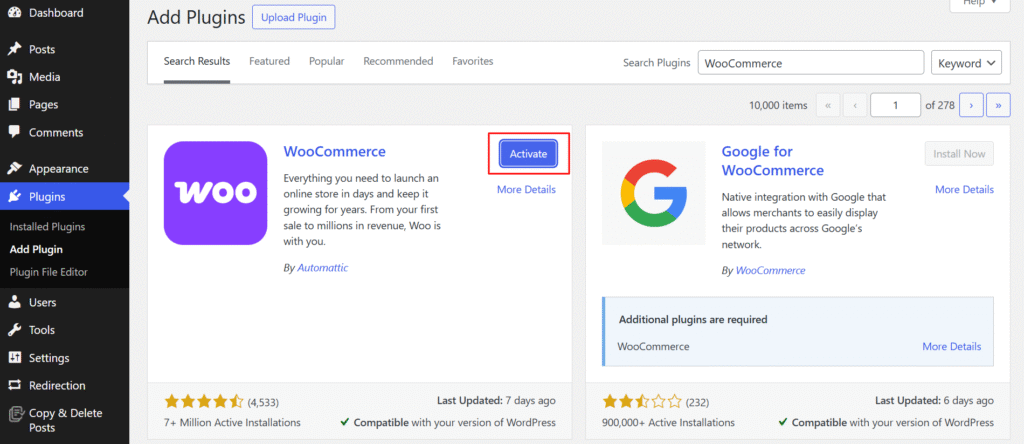The height and width of the screenshot is (444, 1024).
Task: Switch to Popular tab
Action: [327, 61]
